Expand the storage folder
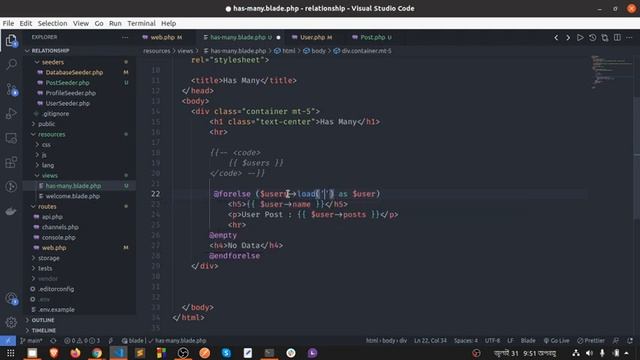Screen dimensions: 640x360 pos(49,258)
